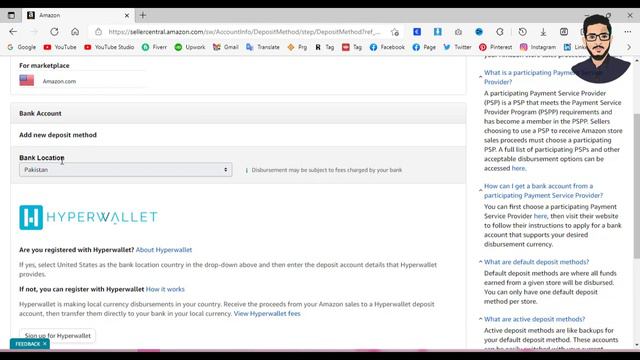The image size is (640, 360).
Task: Open the Google bookmark
Action: tap(22, 47)
